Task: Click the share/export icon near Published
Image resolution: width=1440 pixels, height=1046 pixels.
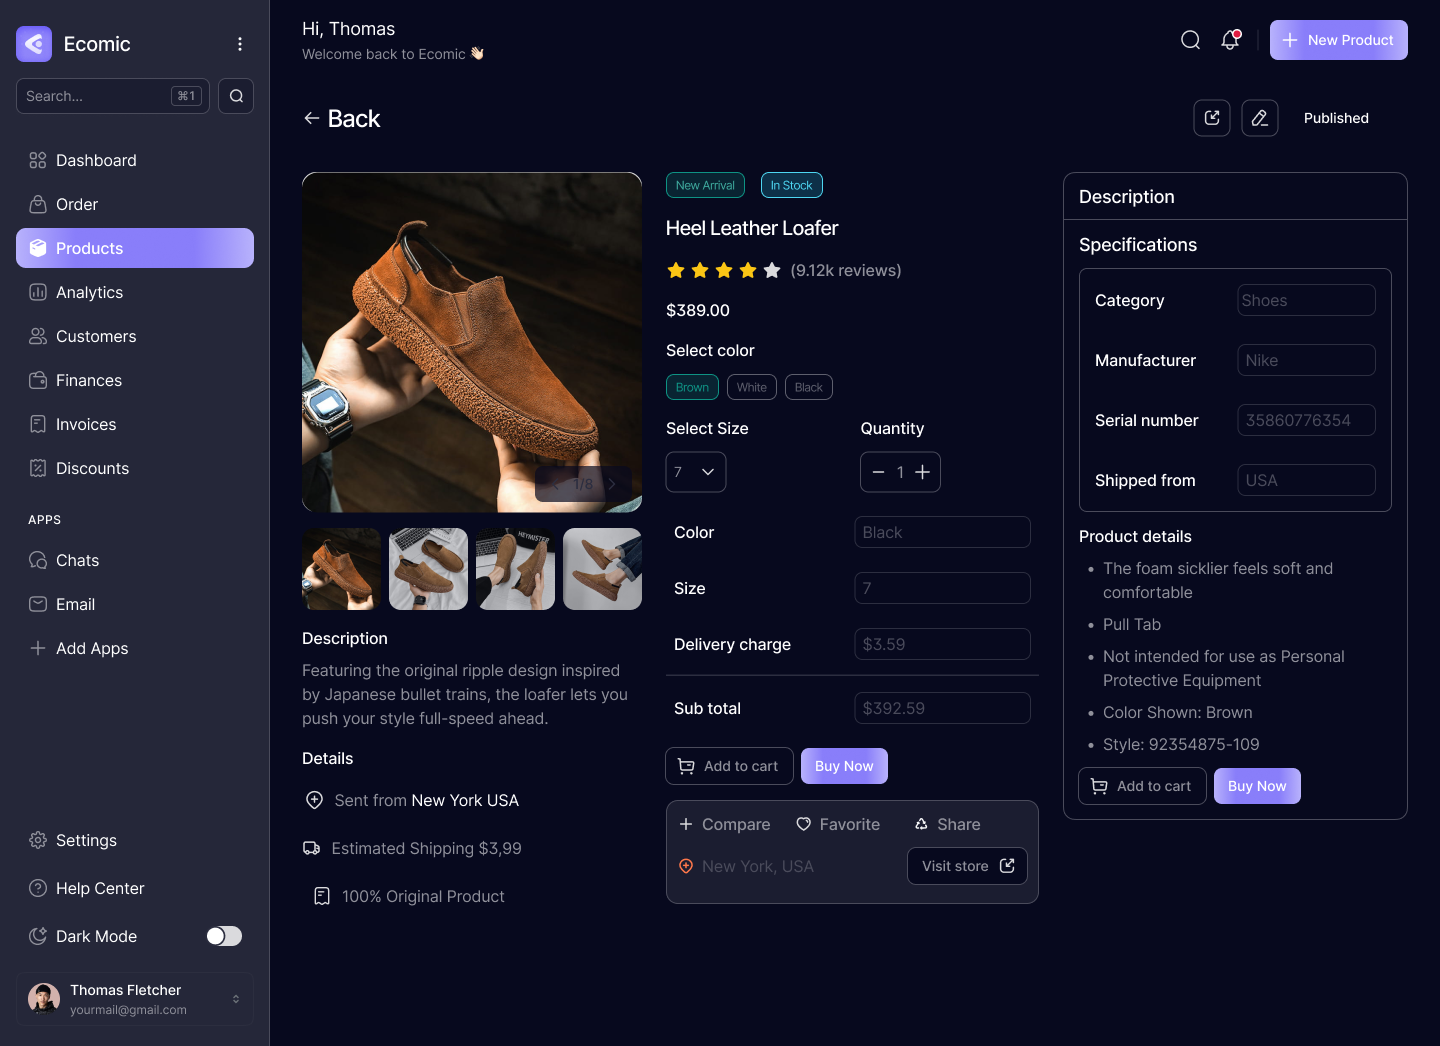Action: coord(1211,118)
